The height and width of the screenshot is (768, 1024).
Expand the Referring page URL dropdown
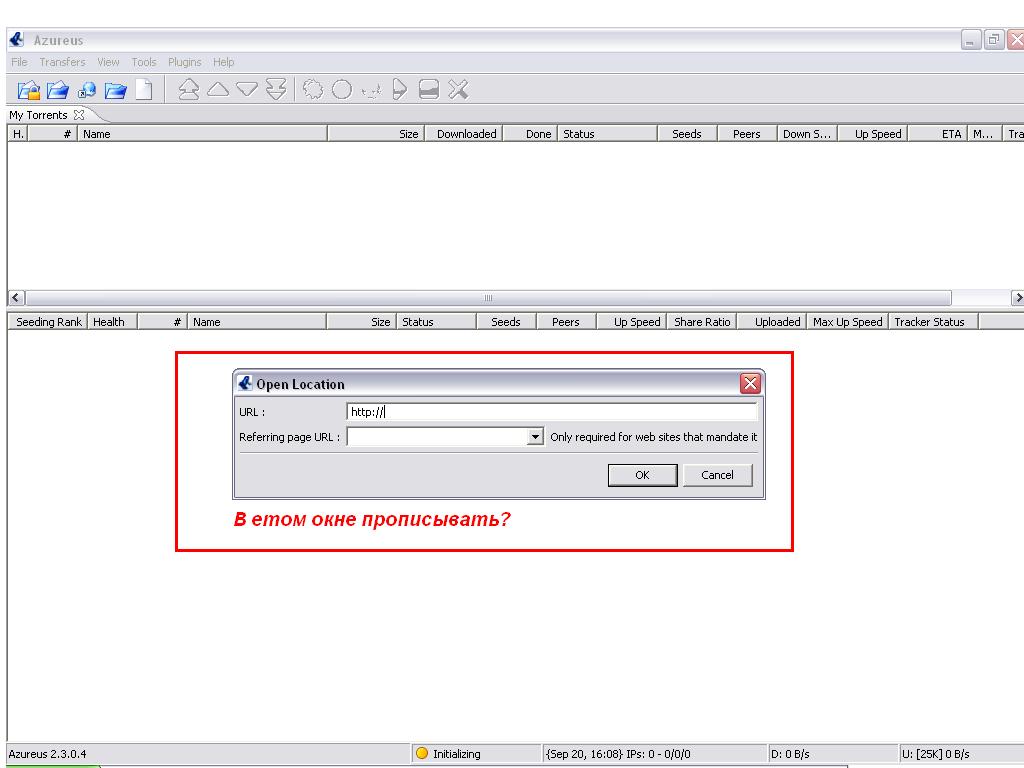(535, 436)
